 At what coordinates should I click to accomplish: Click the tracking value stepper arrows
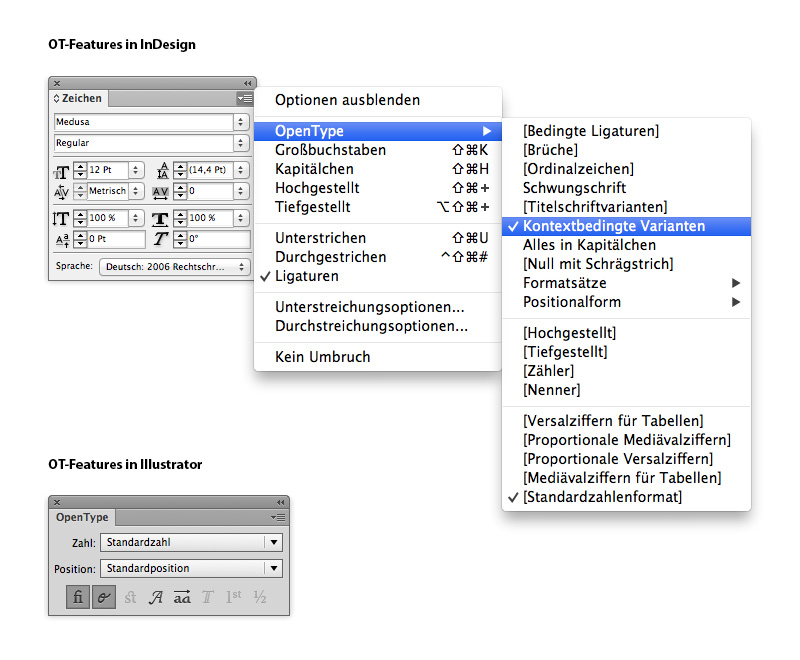pyautogui.click(x=180, y=191)
